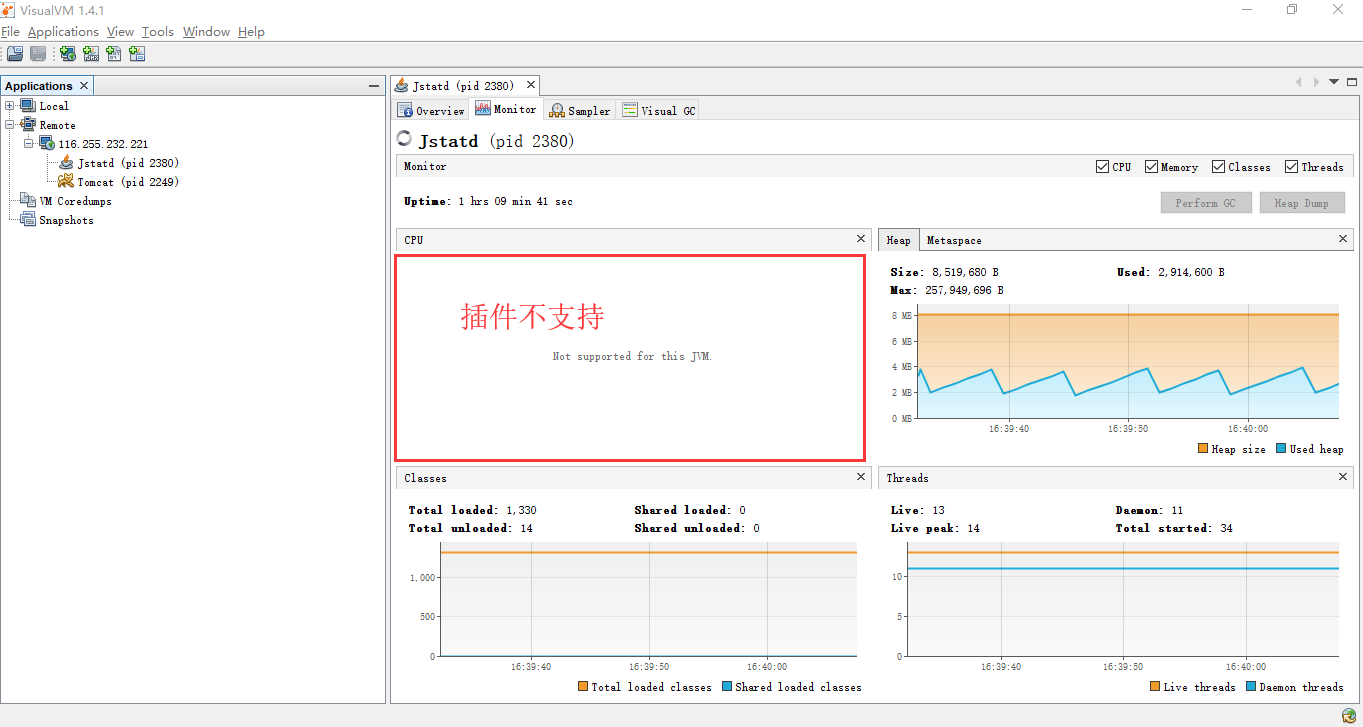This screenshot has width=1363, height=727.
Task: Click the Add Remote Host toolbar icon
Action: click(x=68, y=54)
